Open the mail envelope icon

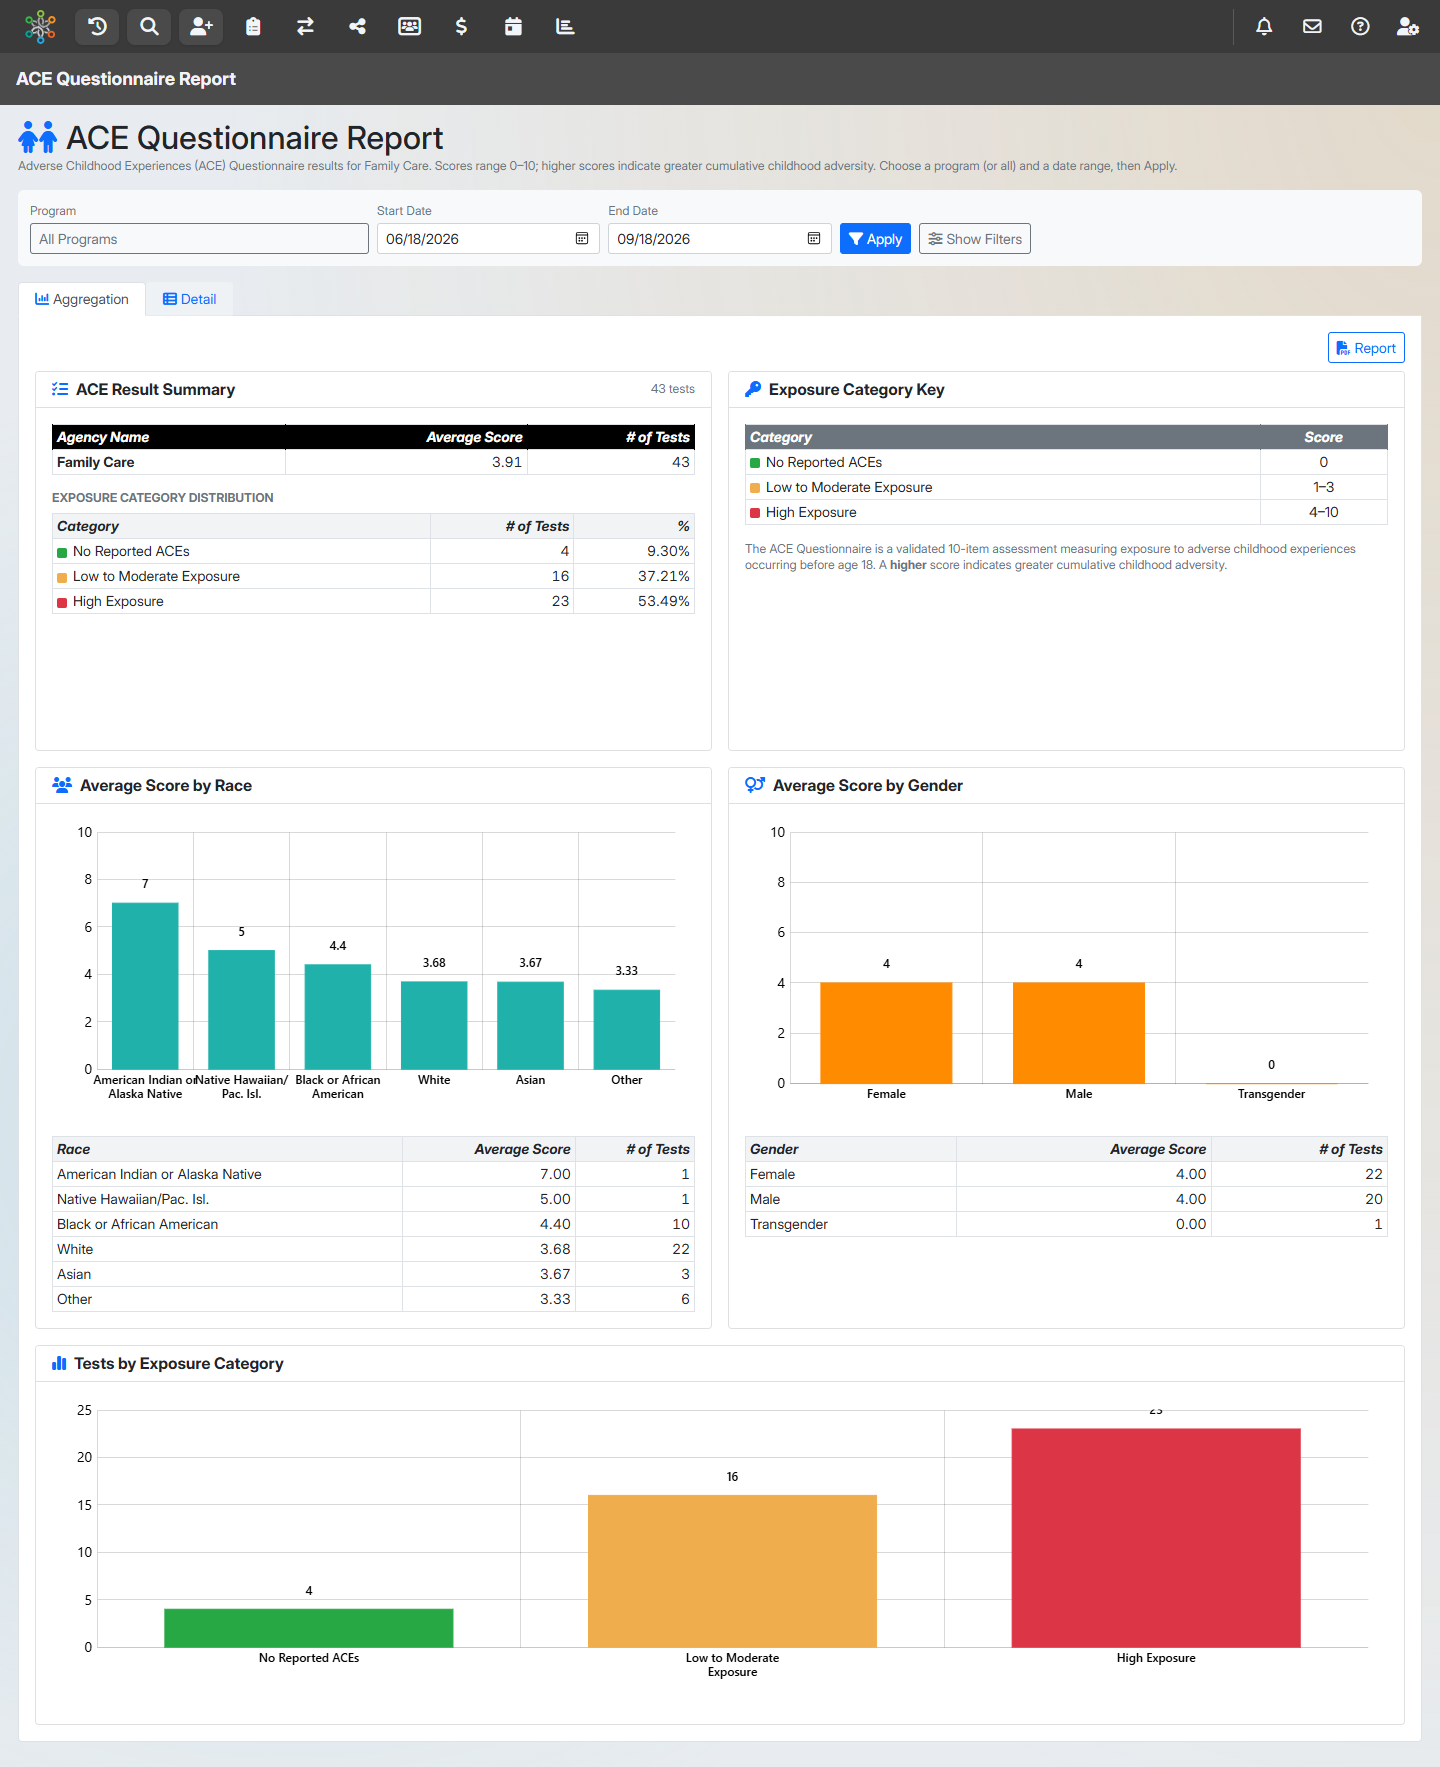1312,27
